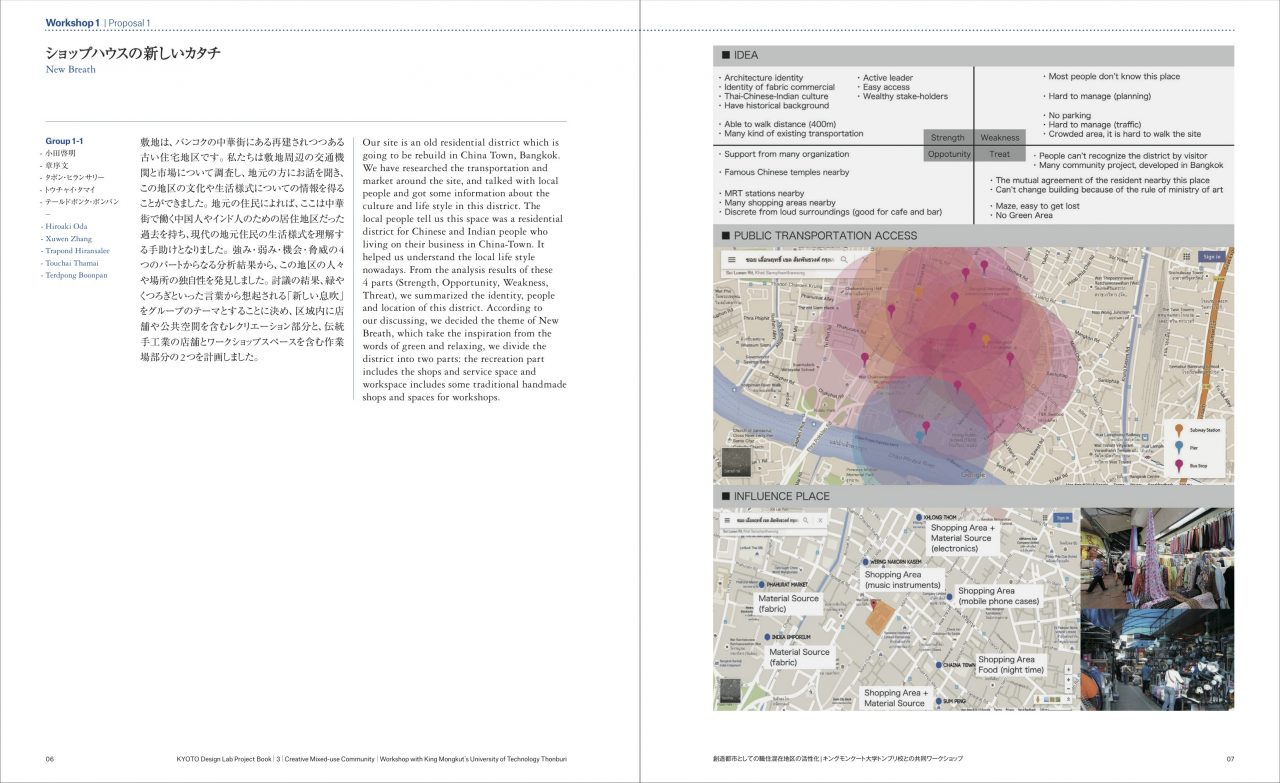Select the blue pier marker near the river
The width and height of the screenshot is (1280, 783).
coord(919,437)
